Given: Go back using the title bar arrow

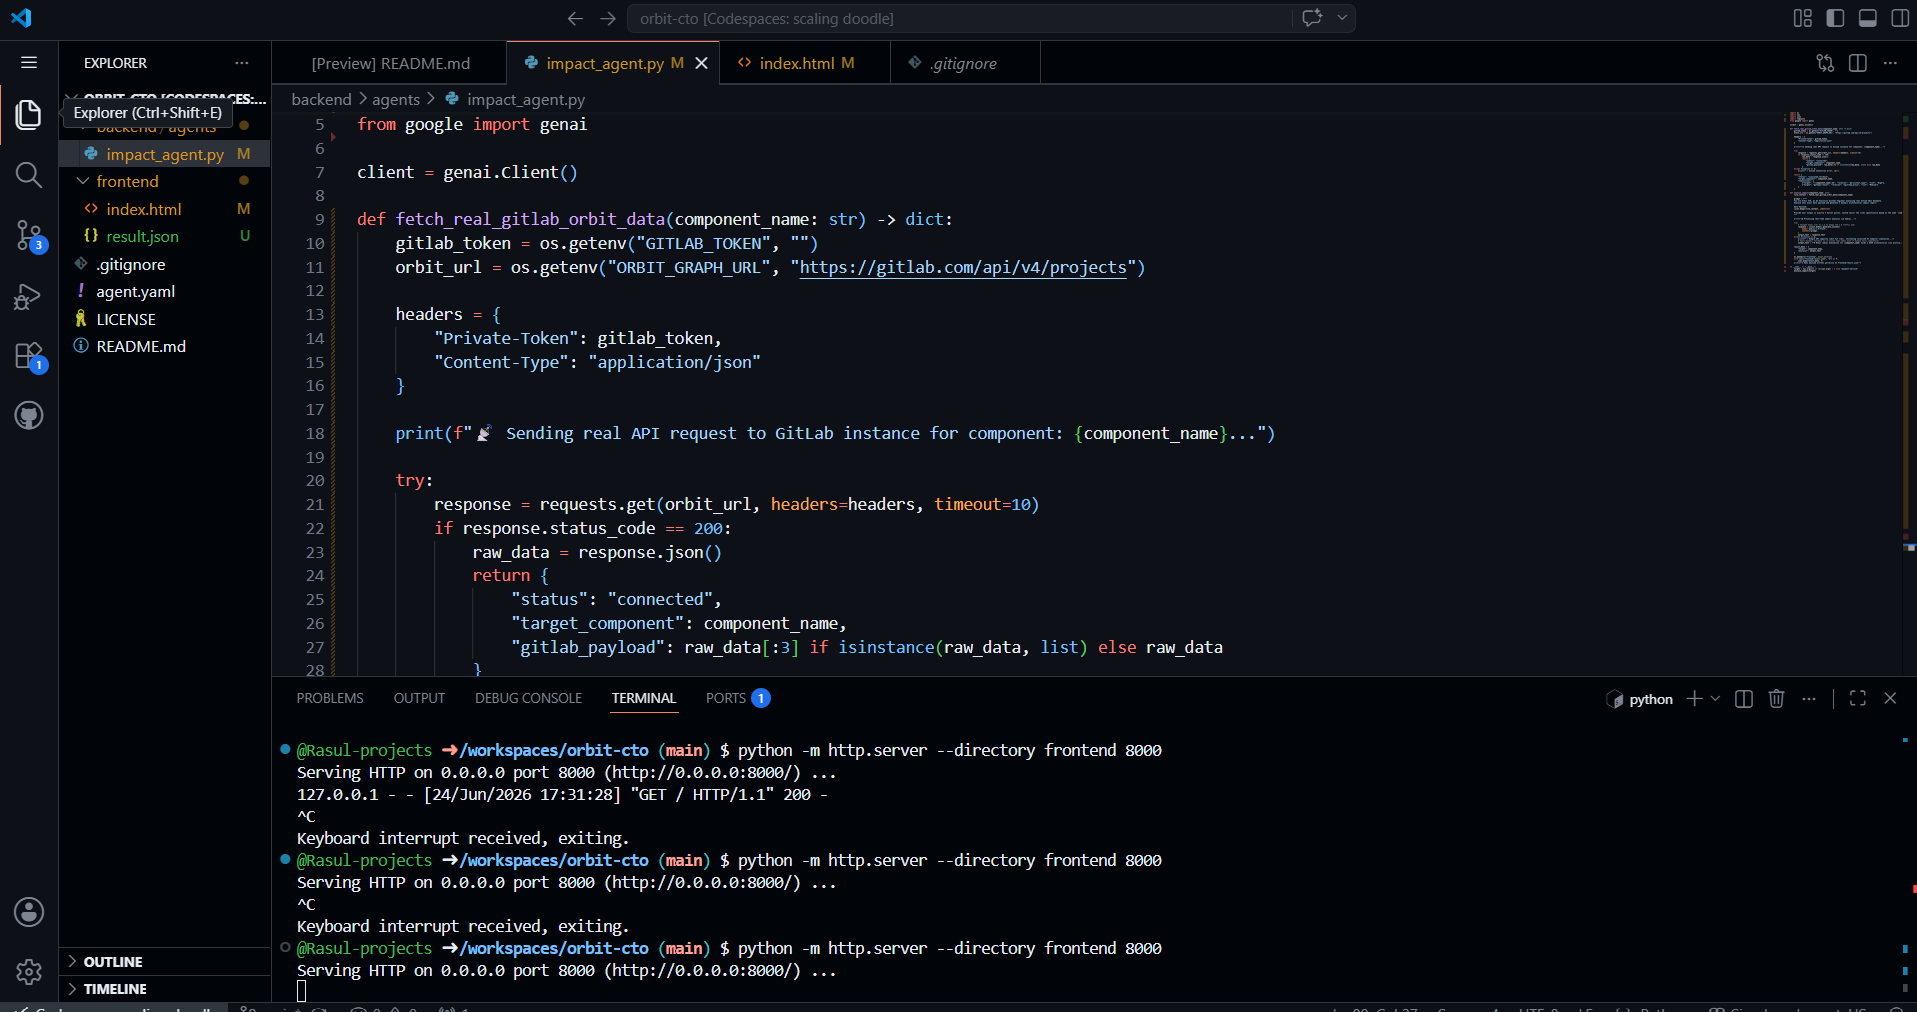Looking at the screenshot, I should 575,18.
